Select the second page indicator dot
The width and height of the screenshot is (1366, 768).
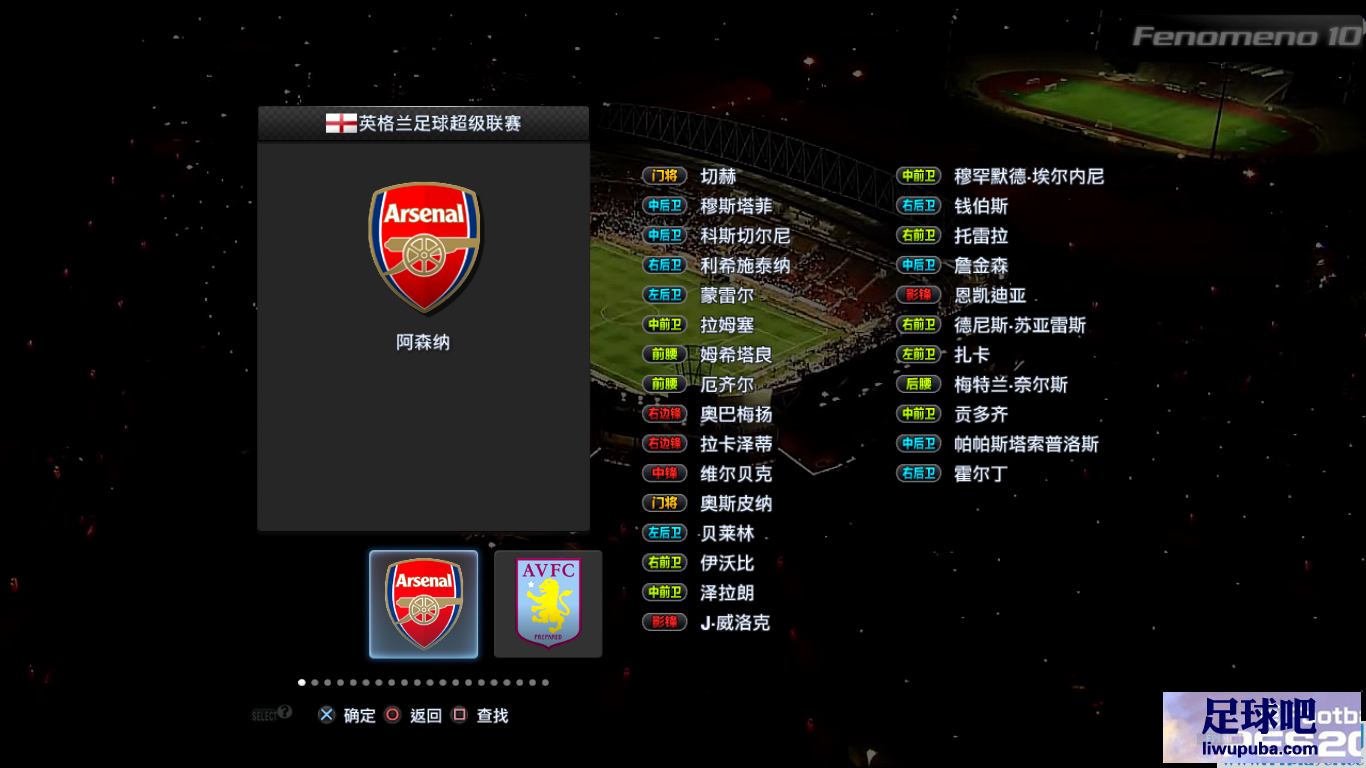315,683
